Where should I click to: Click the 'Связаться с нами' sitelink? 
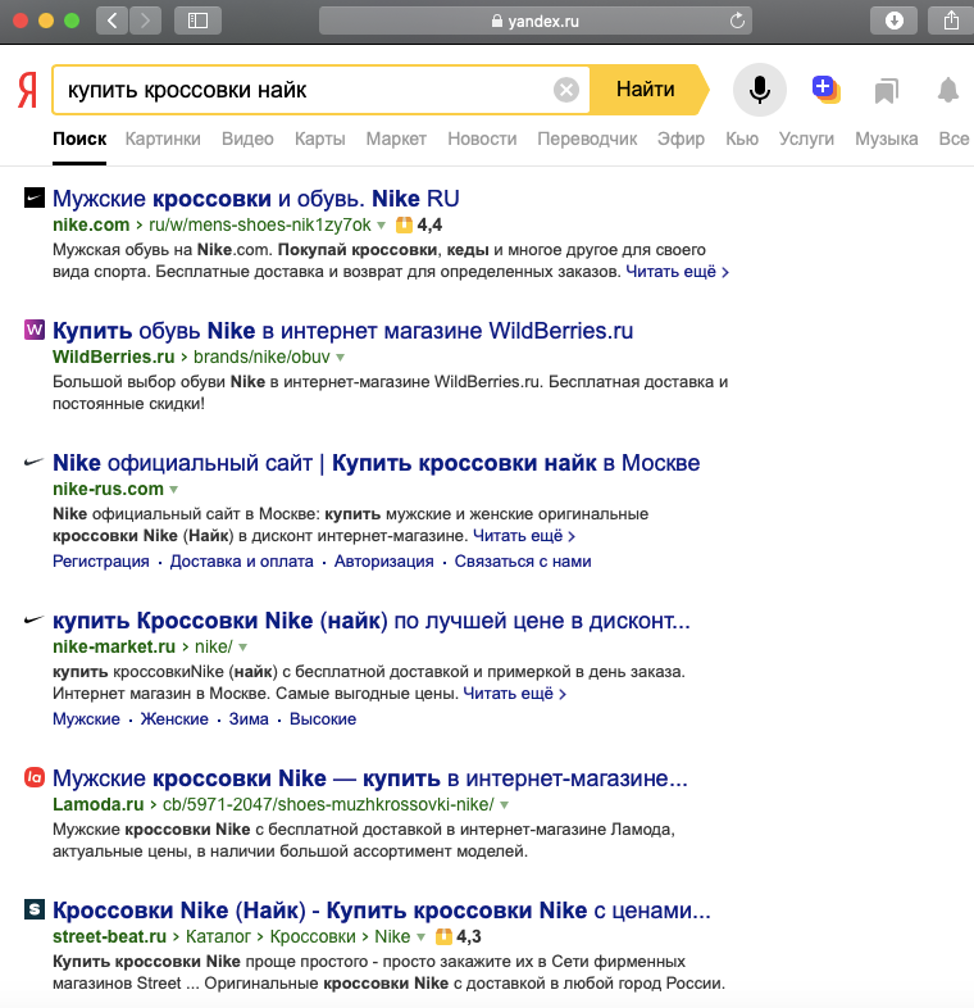523,562
